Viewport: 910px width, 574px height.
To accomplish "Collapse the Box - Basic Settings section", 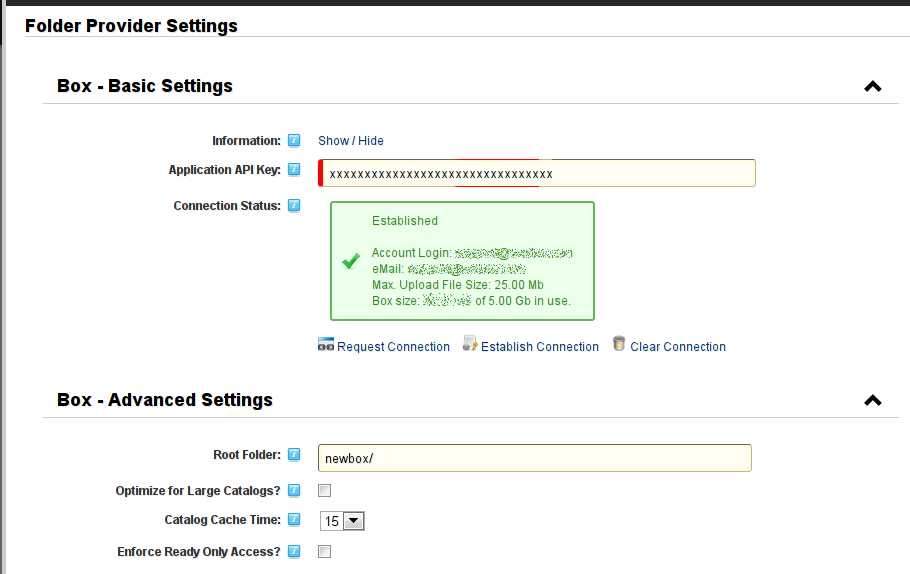I will pyautogui.click(x=872, y=86).
